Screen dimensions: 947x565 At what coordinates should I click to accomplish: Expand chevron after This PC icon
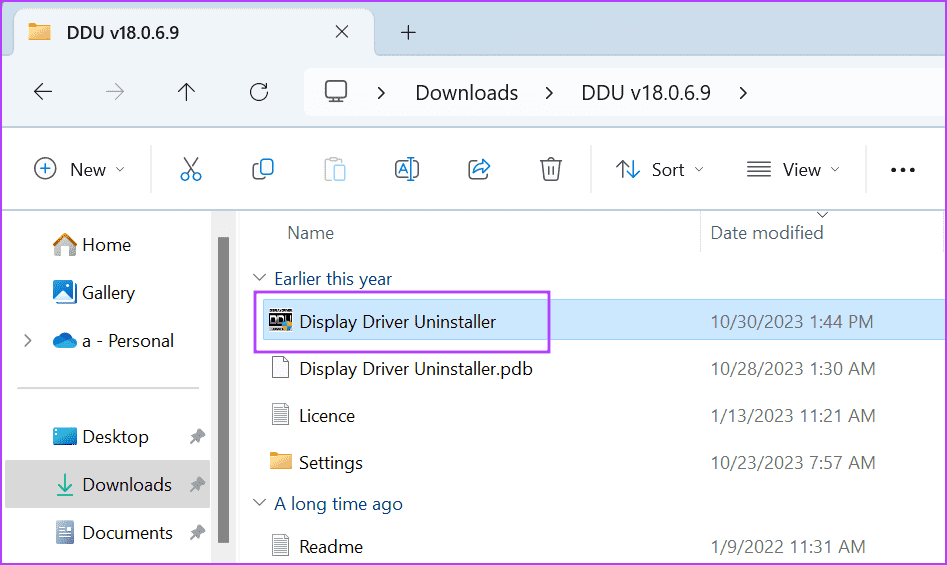pyautogui.click(x=381, y=93)
